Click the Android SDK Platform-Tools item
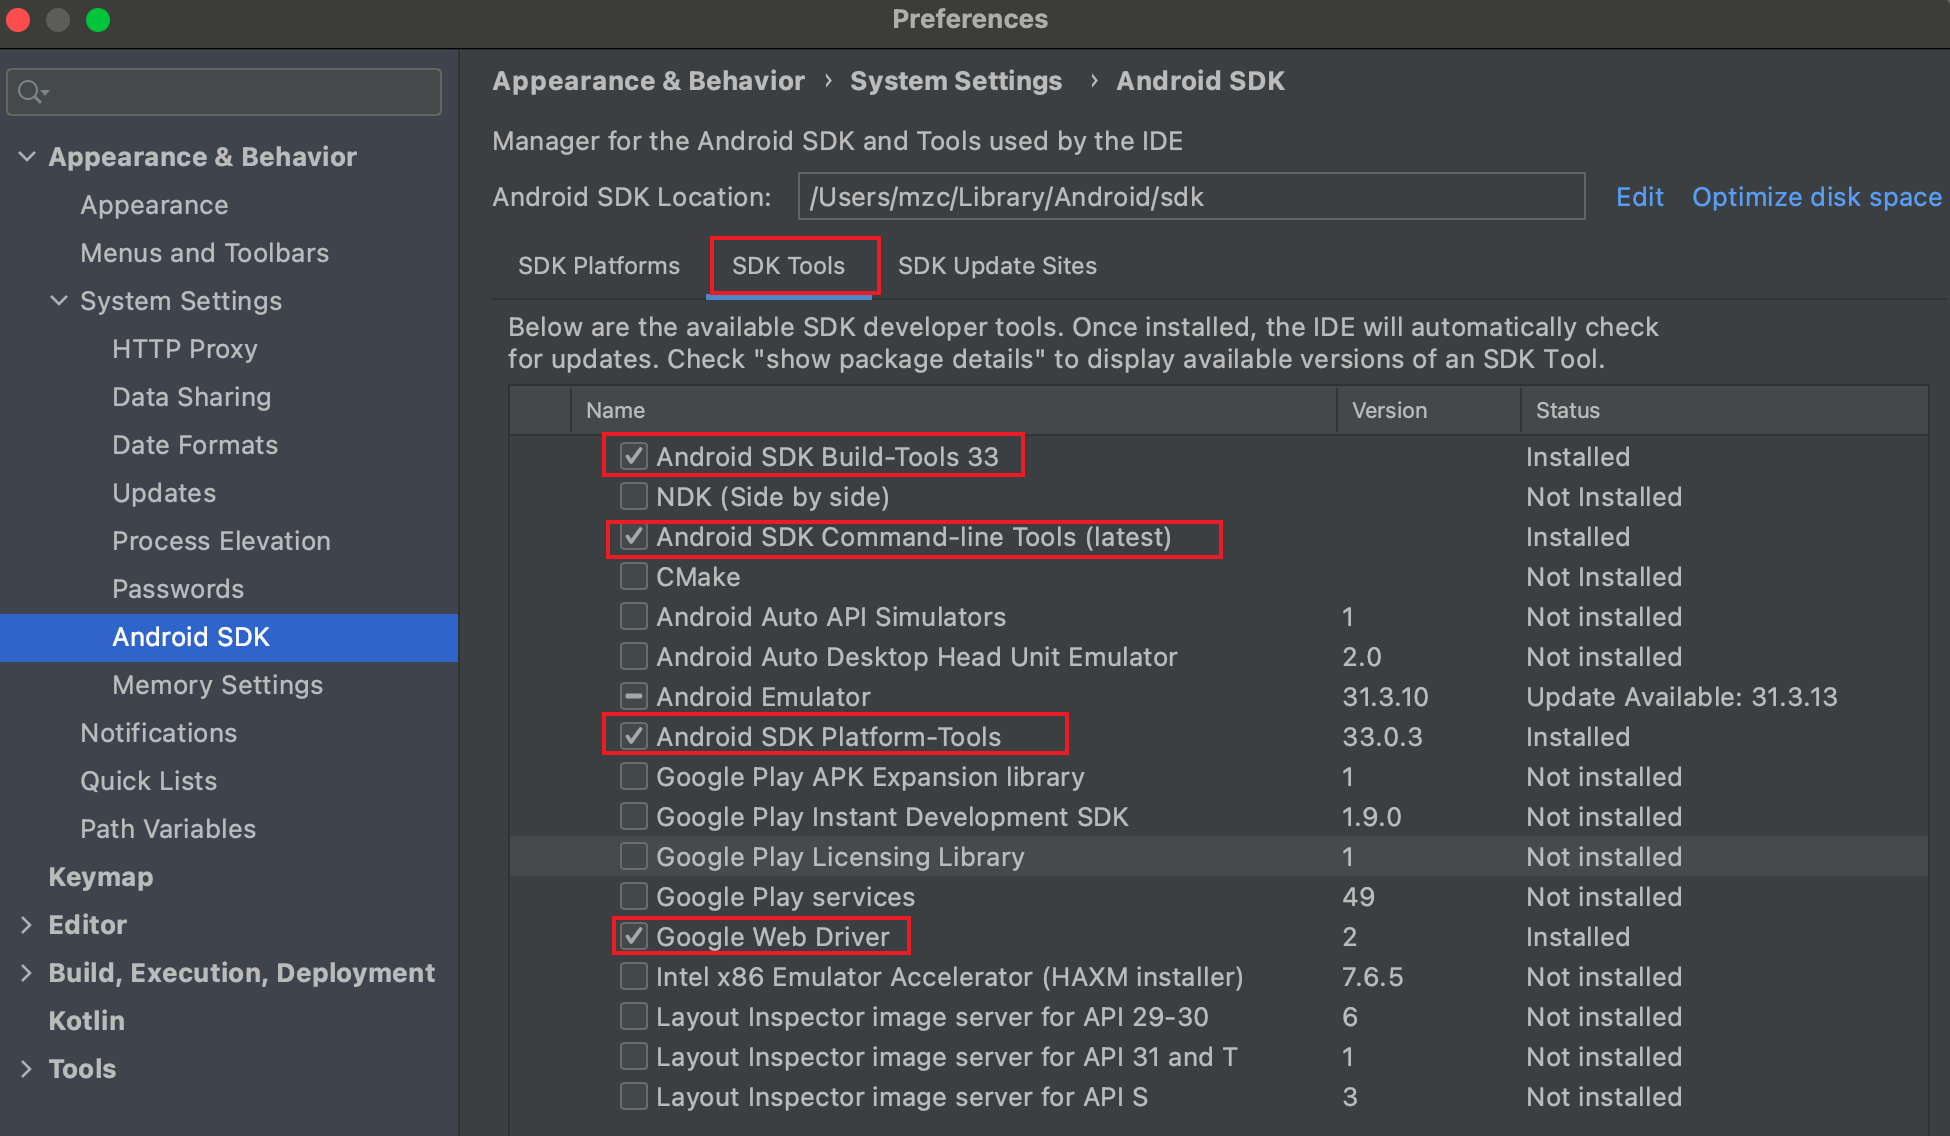The height and width of the screenshot is (1136, 1950). coord(826,737)
